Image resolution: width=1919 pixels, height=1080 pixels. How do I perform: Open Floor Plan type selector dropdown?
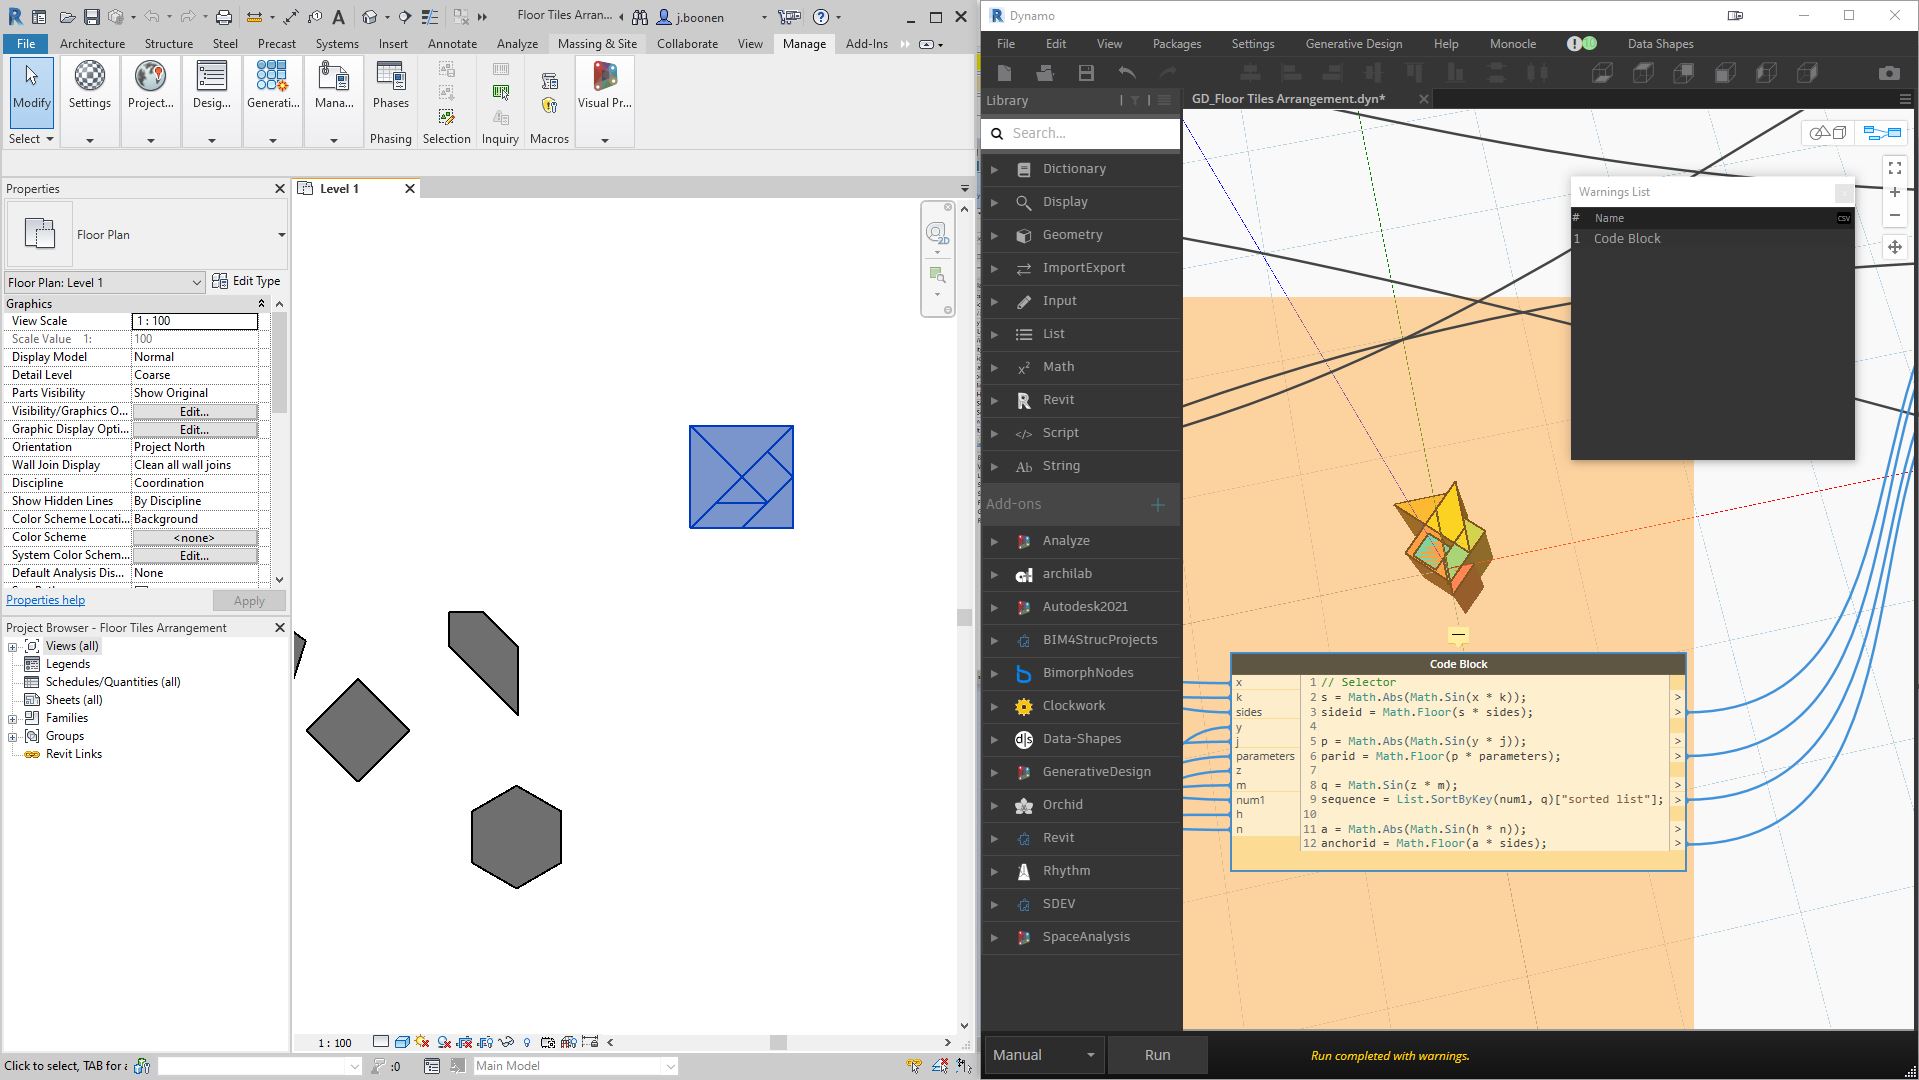tap(281, 235)
